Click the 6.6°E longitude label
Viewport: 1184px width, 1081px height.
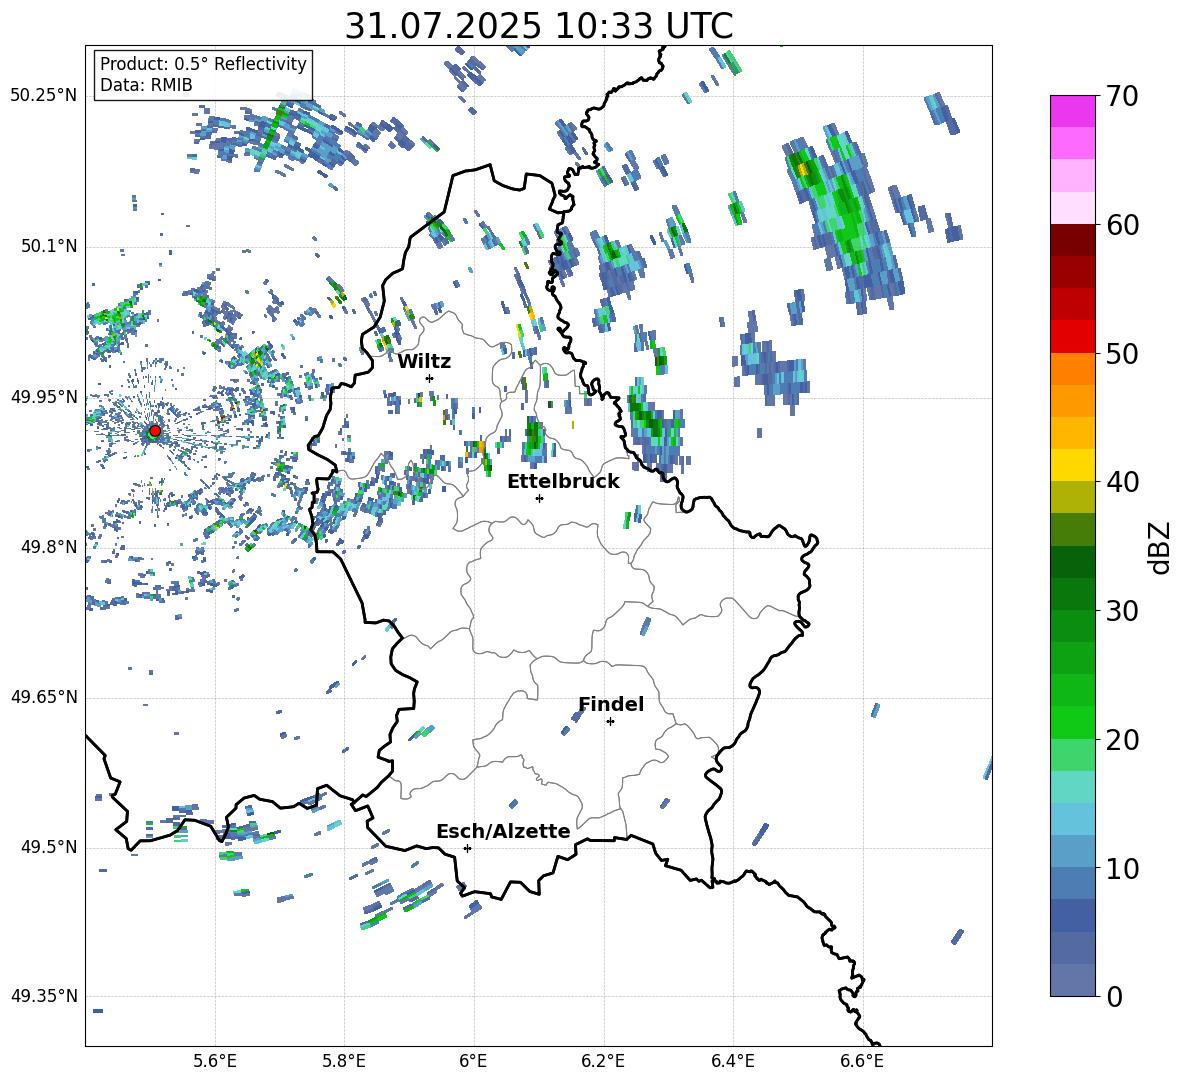(x=862, y=1061)
